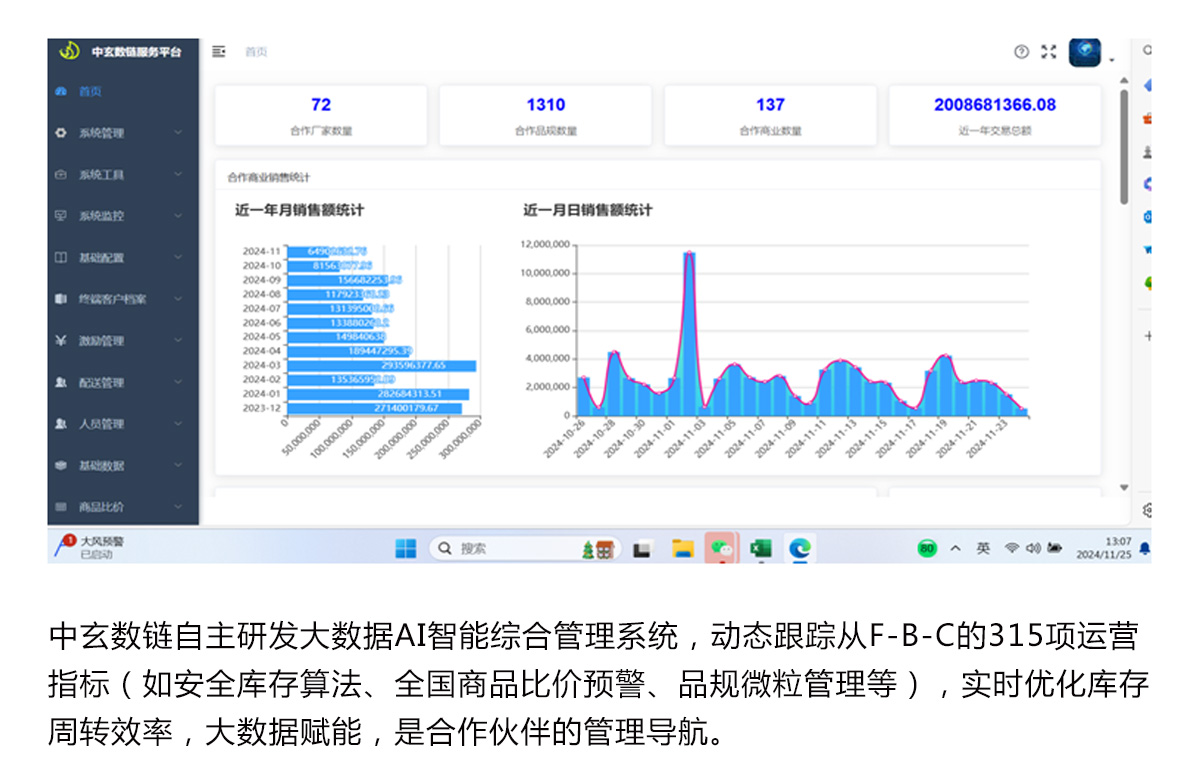This screenshot has height=777, width=1200.
Task: Click the volume speaker tray icon
Action: coord(1033,548)
